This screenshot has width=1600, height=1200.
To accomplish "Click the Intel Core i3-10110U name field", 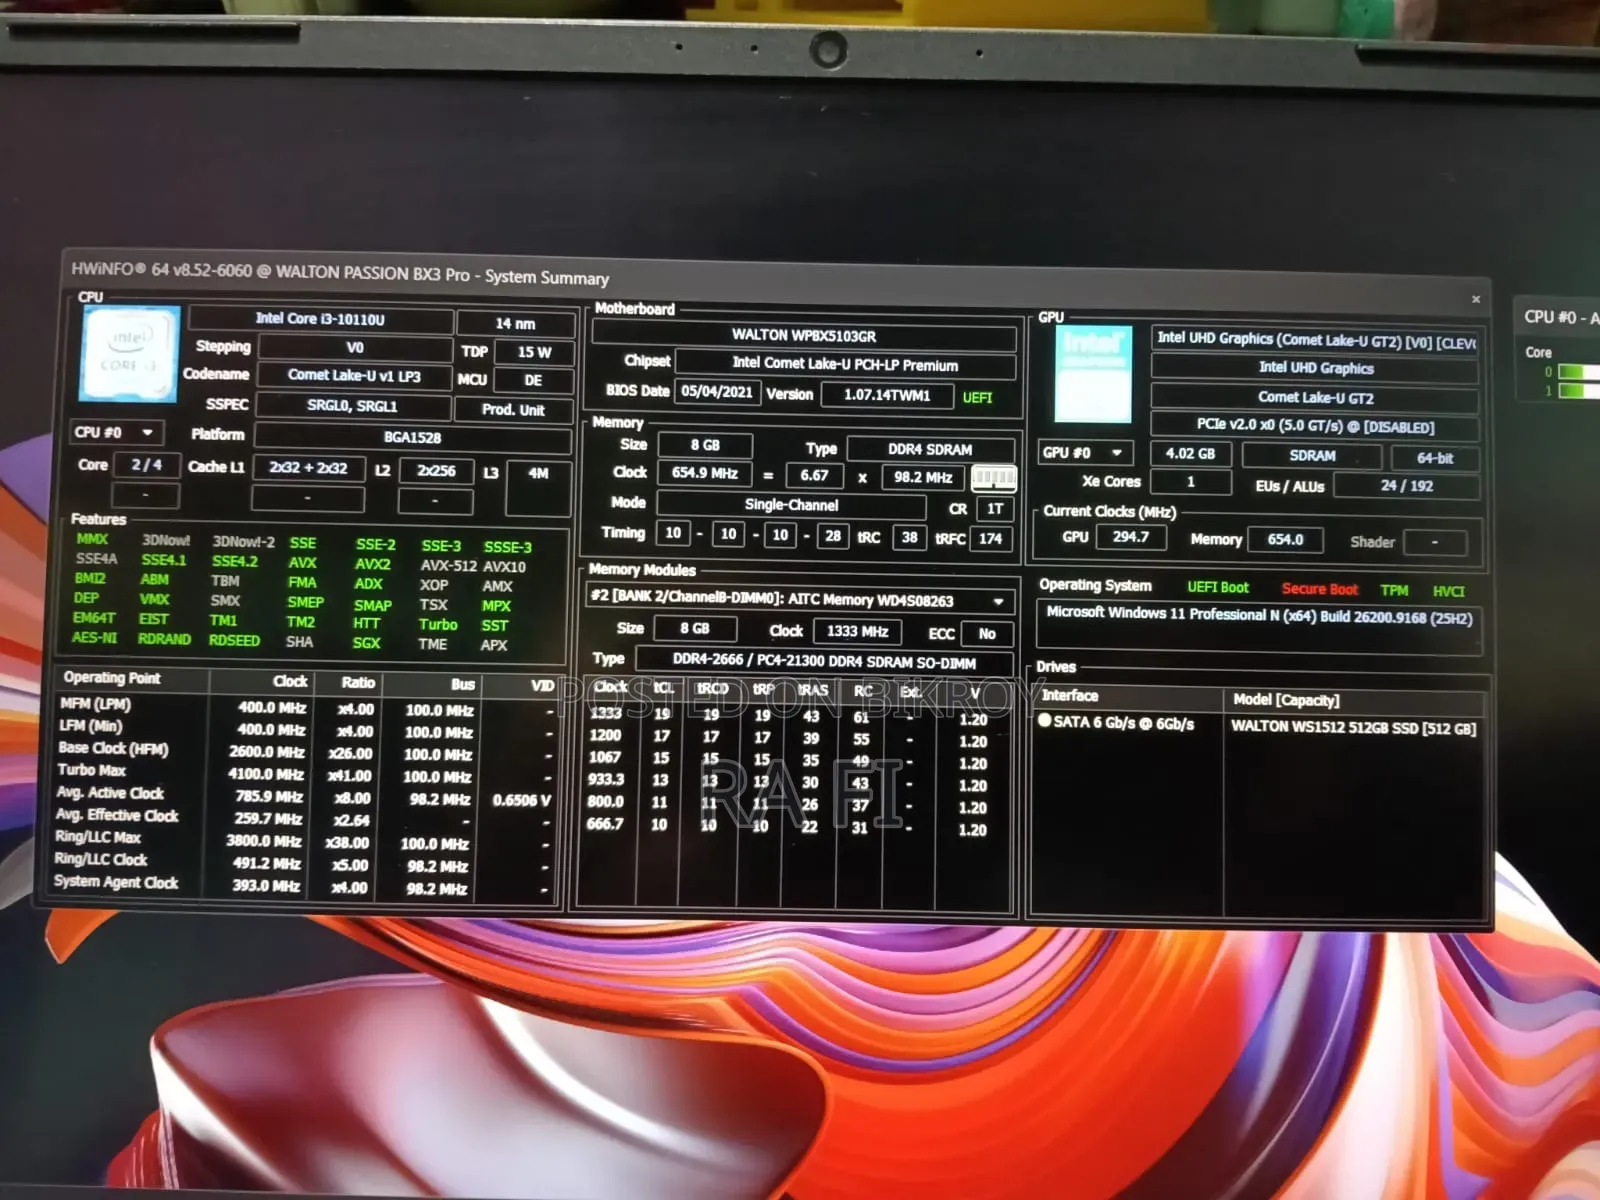I will point(320,319).
